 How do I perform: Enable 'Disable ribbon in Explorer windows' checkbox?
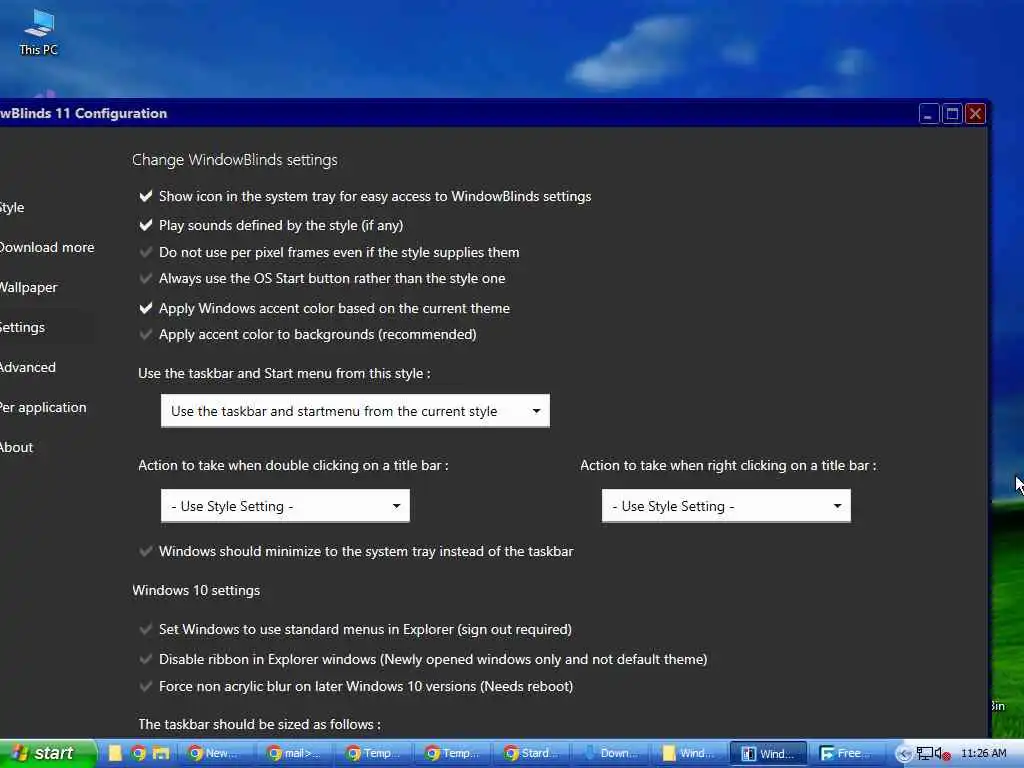coord(146,659)
